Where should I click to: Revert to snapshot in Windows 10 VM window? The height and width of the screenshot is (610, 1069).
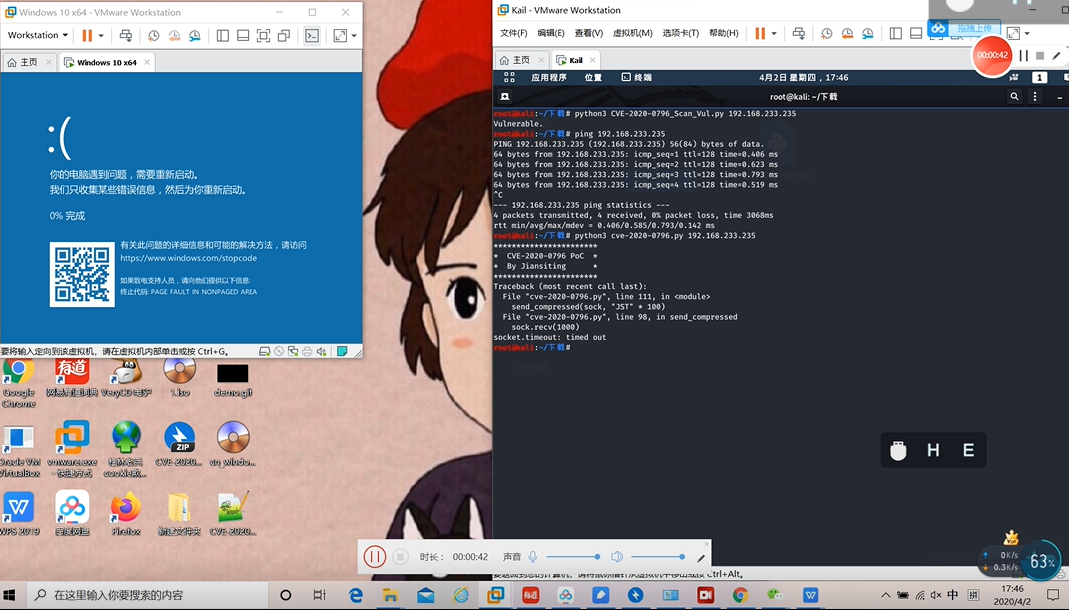click(175, 35)
